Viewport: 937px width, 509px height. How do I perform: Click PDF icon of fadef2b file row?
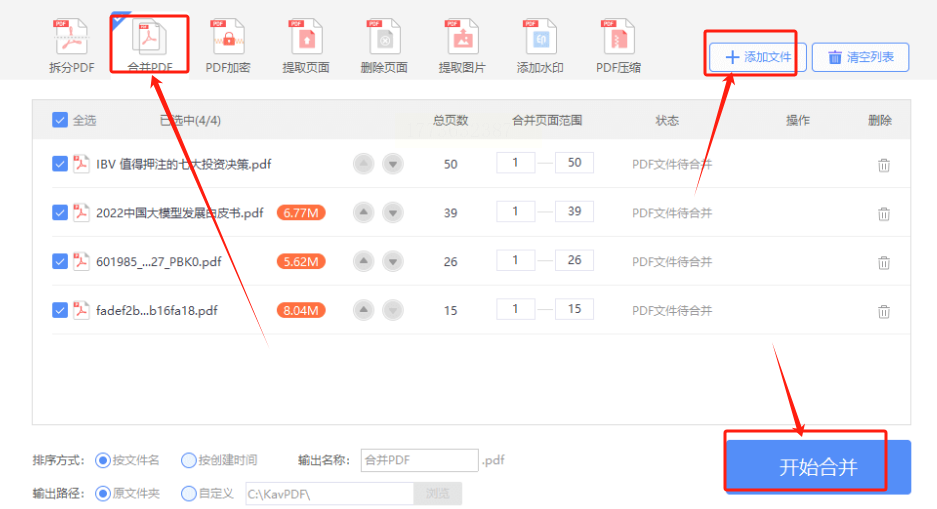coord(81,309)
